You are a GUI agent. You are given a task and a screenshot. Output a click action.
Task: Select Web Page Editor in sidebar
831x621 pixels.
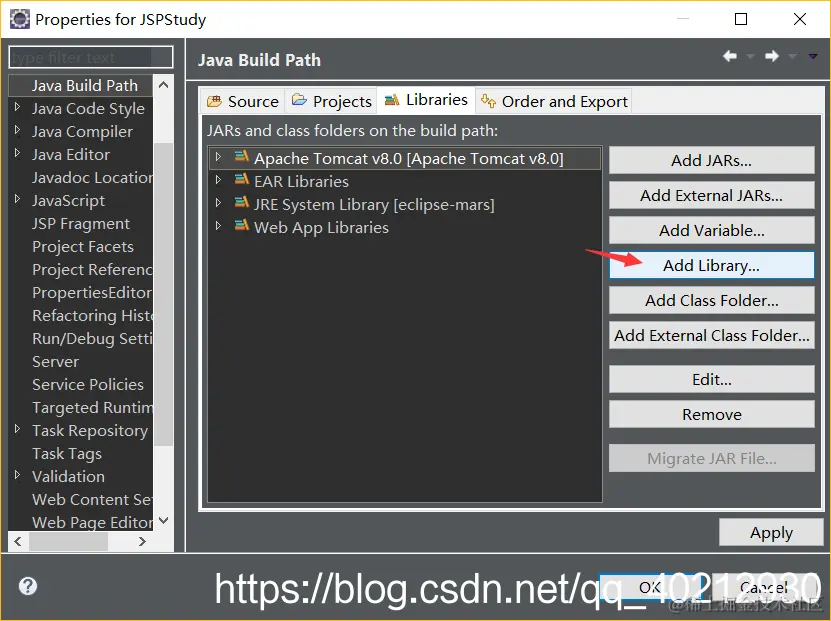[92, 522]
